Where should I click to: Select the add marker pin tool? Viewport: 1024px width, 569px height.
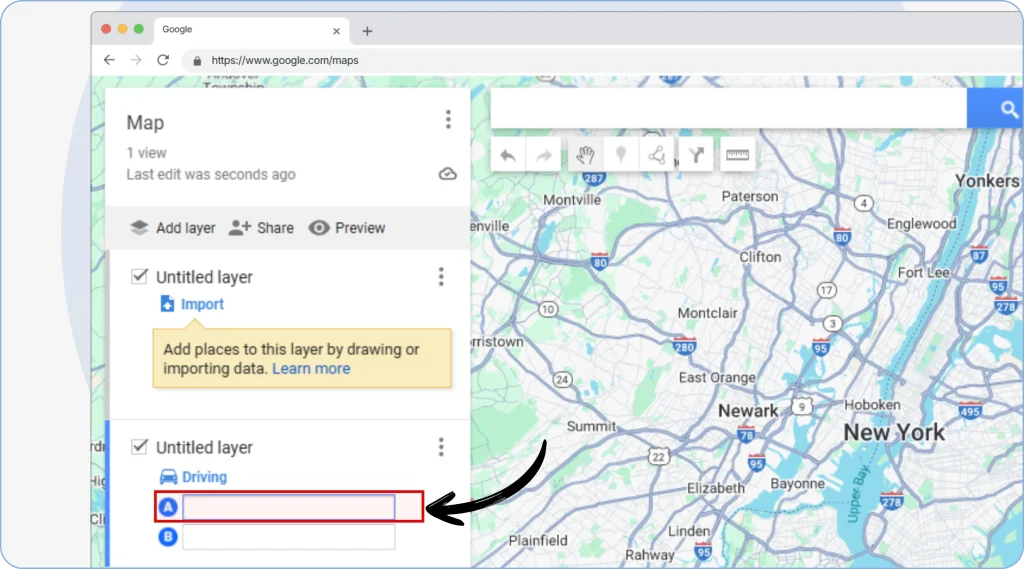pos(620,155)
